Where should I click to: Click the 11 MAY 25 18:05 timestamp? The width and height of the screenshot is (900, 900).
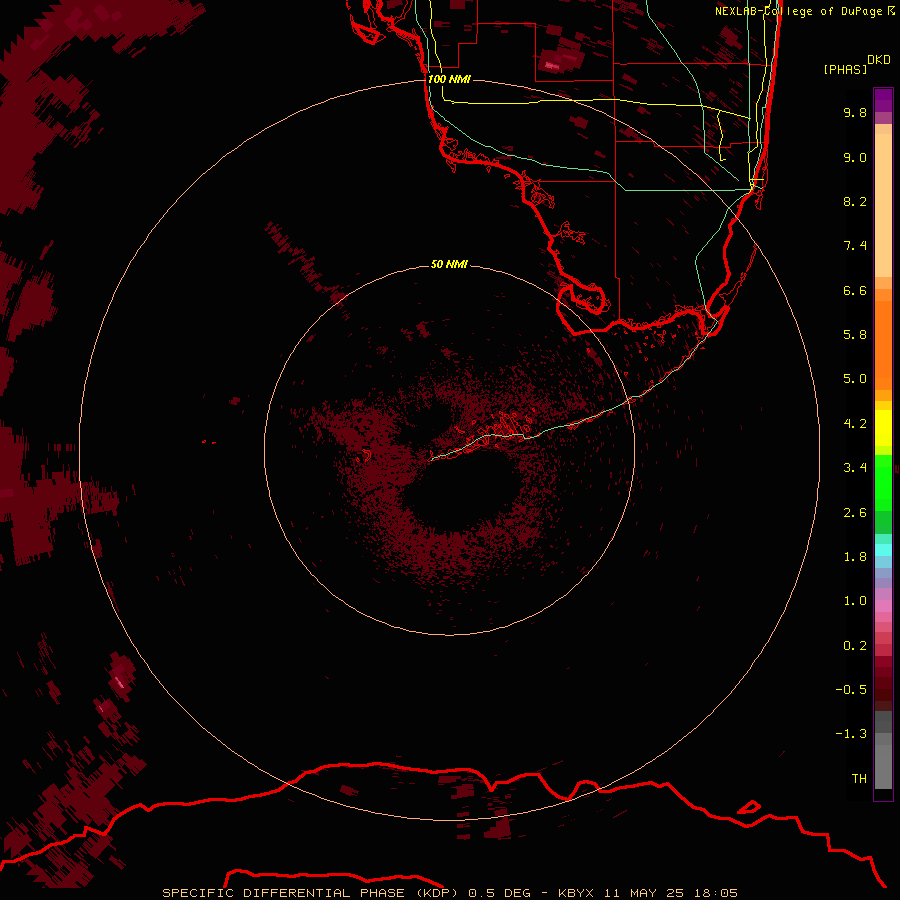670,893
